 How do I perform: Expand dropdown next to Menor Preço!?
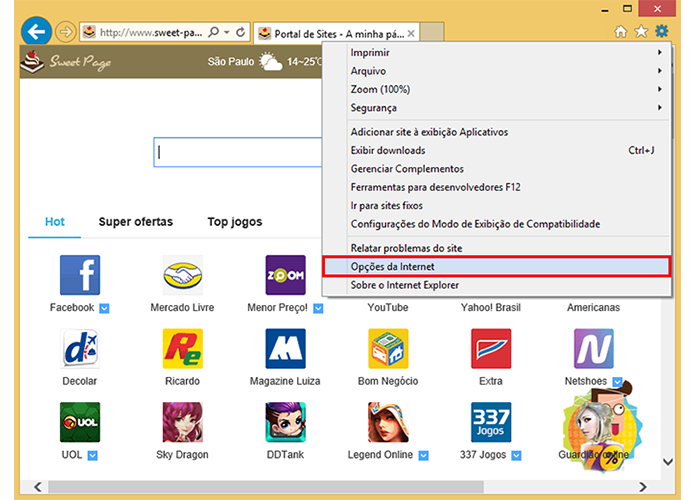coord(318,308)
